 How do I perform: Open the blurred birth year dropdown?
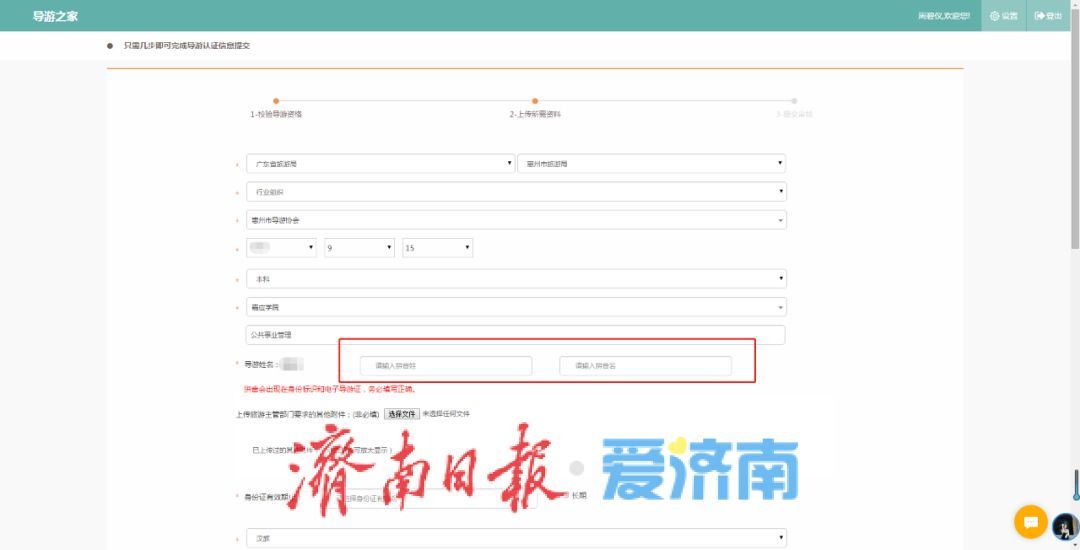click(281, 248)
